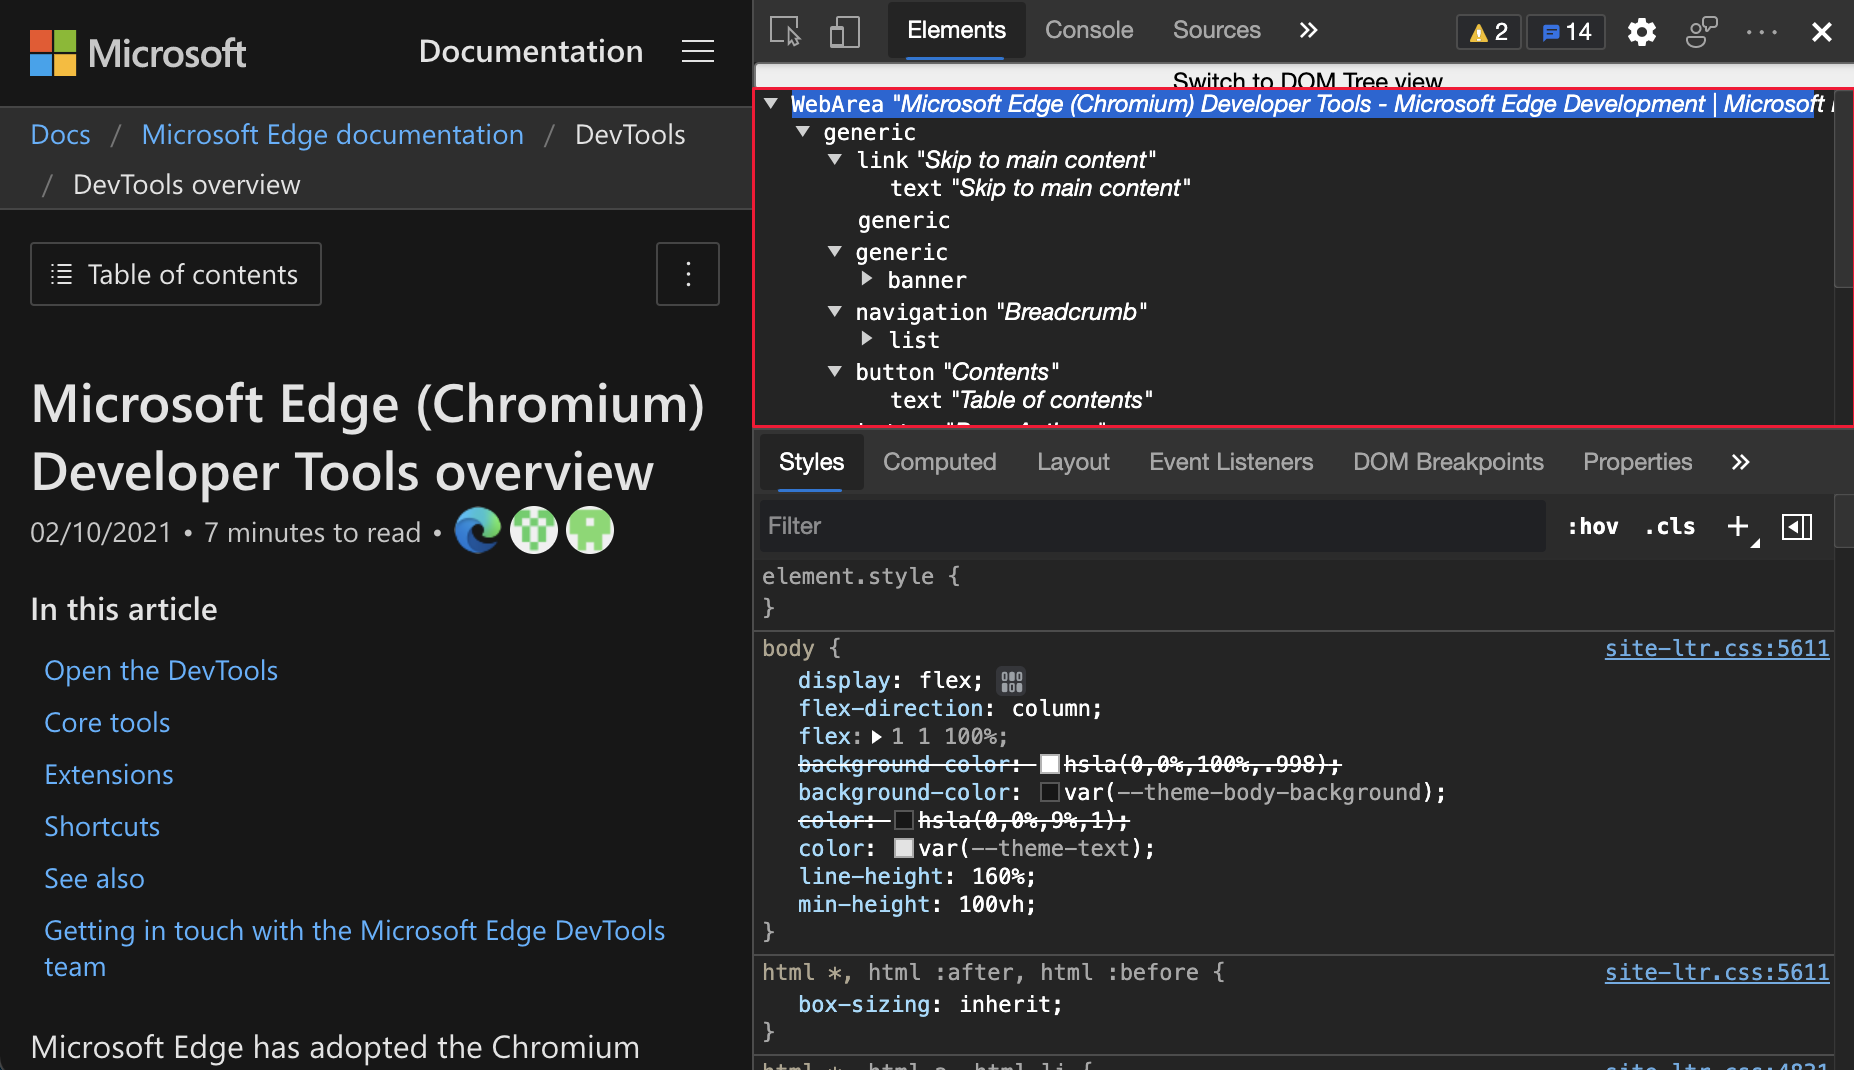Click the color swatch next to var(--theme-text)
Viewport: 1854px width, 1070px height.
904,848
